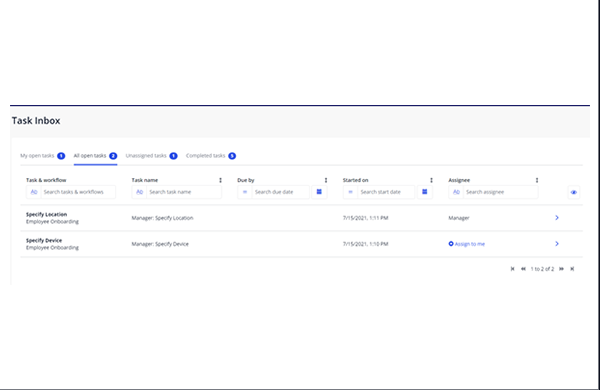Go to the first page
The width and height of the screenshot is (600, 390).
point(513,269)
